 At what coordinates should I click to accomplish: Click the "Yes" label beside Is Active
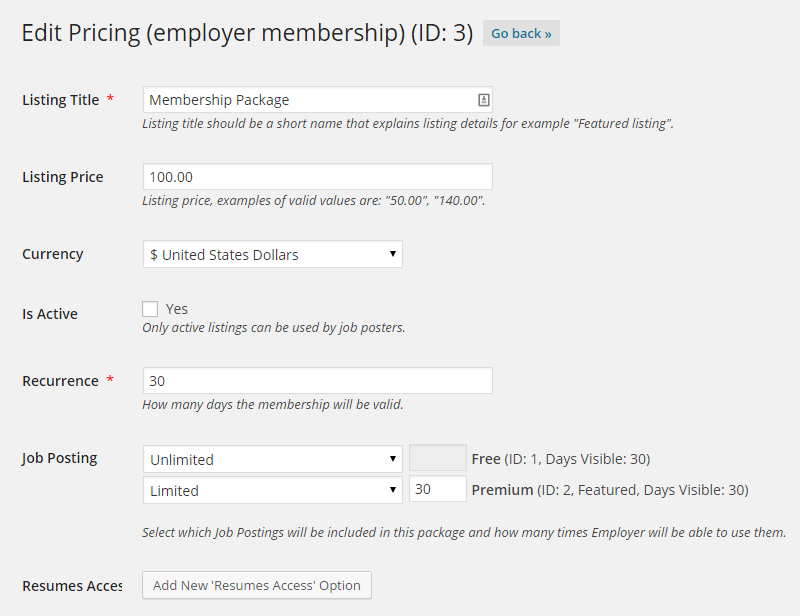(x=170, y=309)
